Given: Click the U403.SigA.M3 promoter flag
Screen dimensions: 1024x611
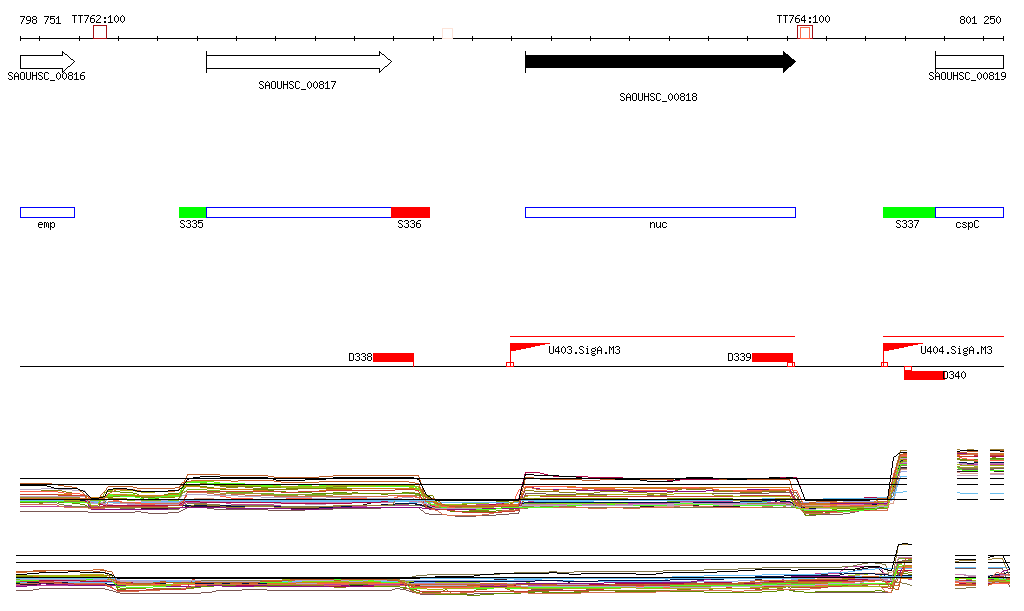Looking at the screenshot, I should (529, 348).
